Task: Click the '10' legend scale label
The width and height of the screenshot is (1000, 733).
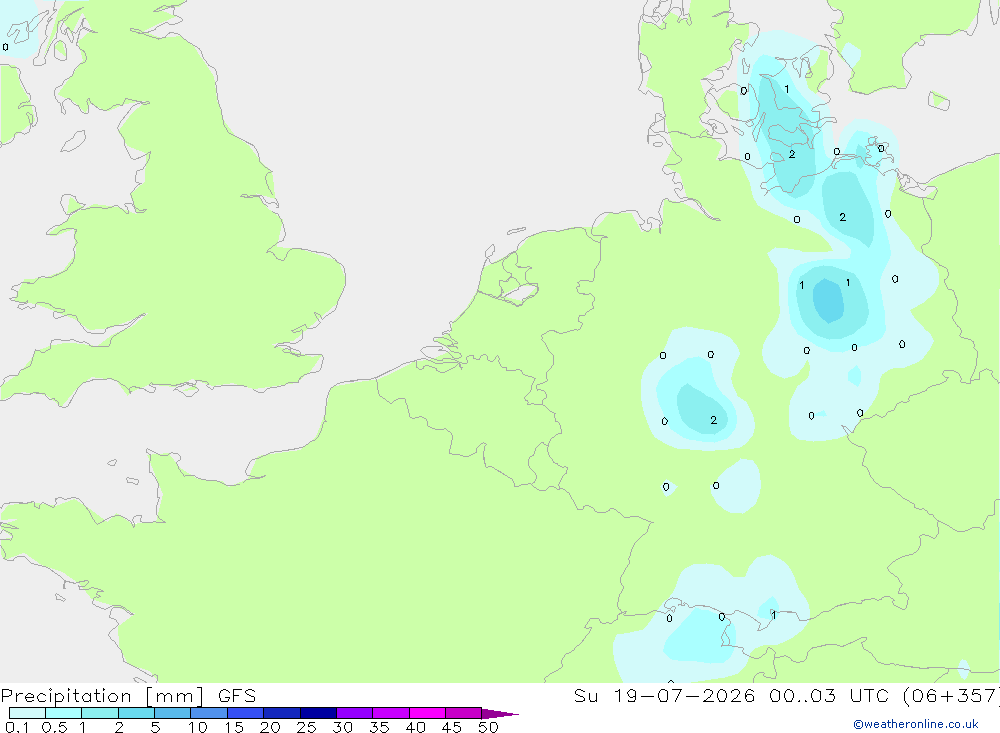Action: pos(198,727)
